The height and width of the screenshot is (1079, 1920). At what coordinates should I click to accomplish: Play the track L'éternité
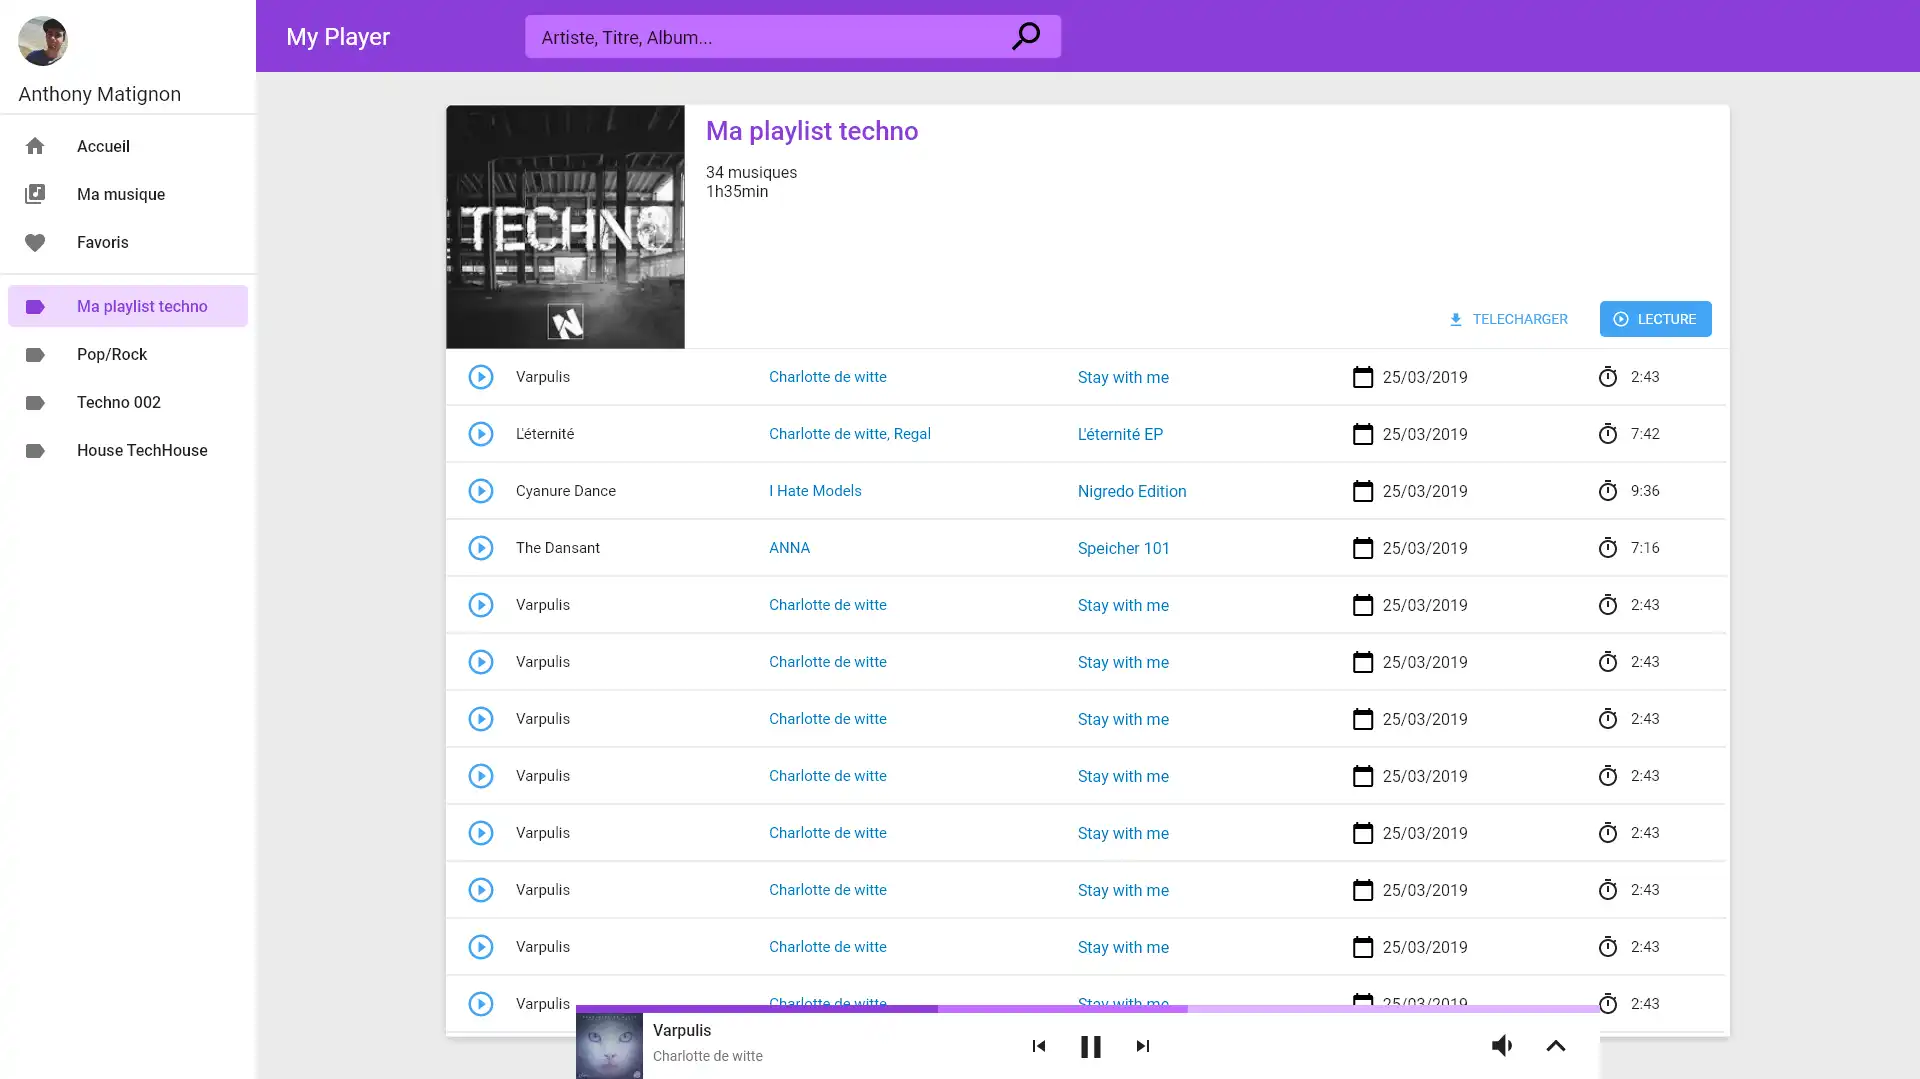(481, 434)
